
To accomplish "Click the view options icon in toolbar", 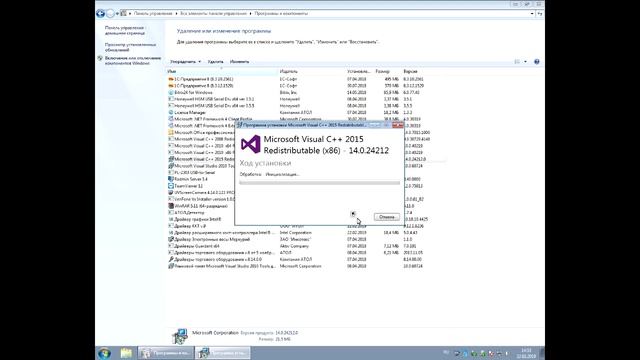I will point(517,62).
